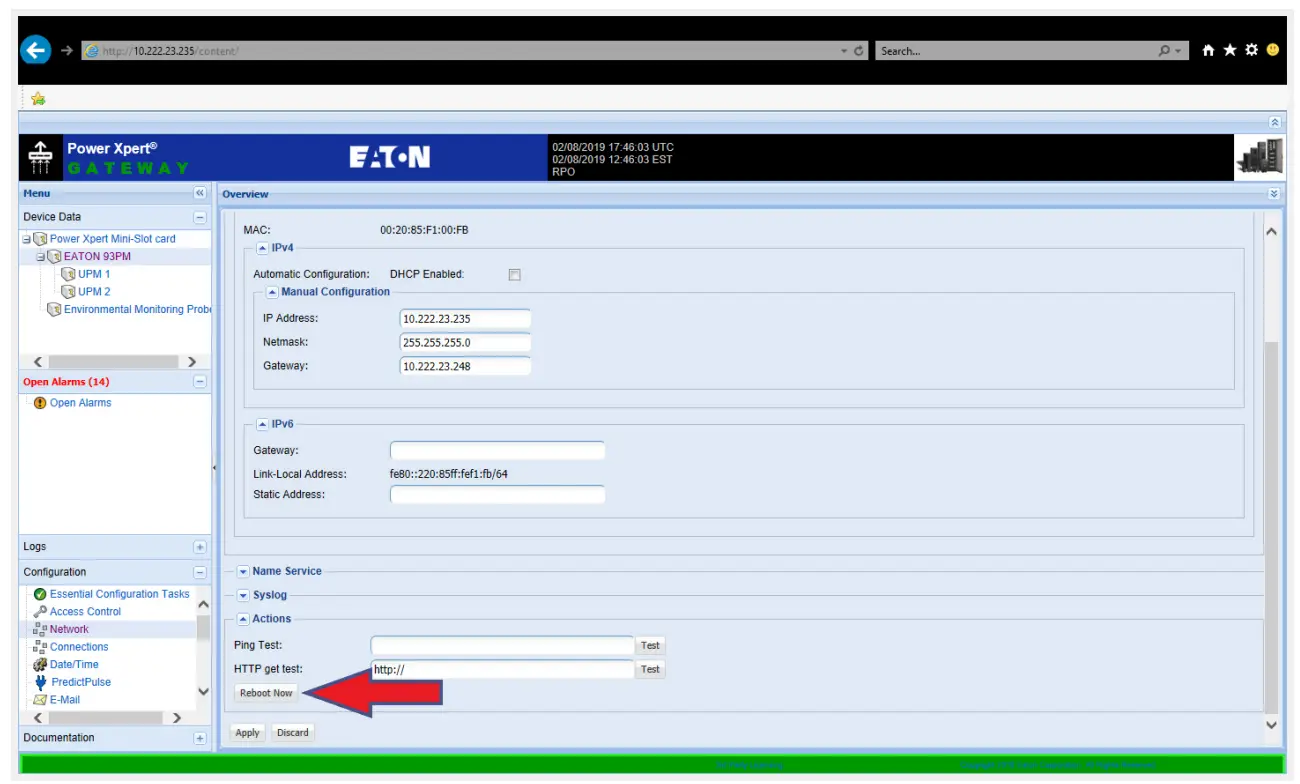Click the Reboot Now button

point(266,693)
